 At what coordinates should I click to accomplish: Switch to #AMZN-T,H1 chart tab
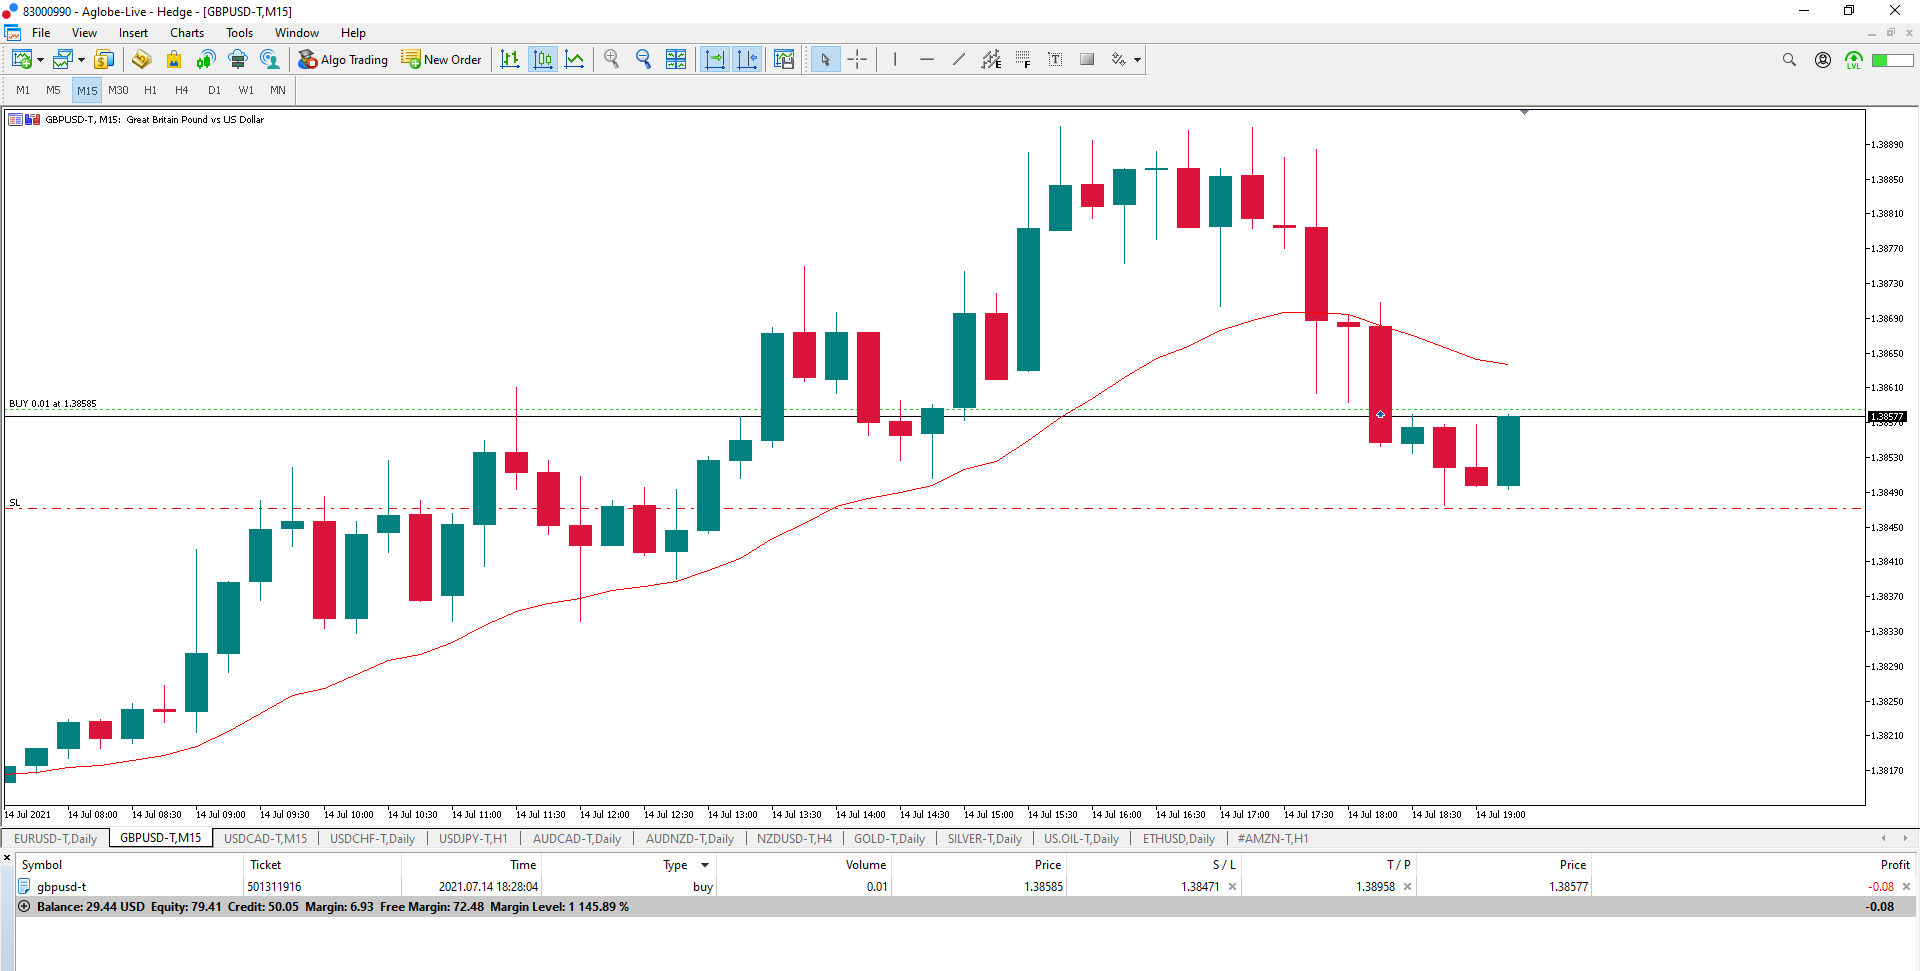tap(1272, 838)
